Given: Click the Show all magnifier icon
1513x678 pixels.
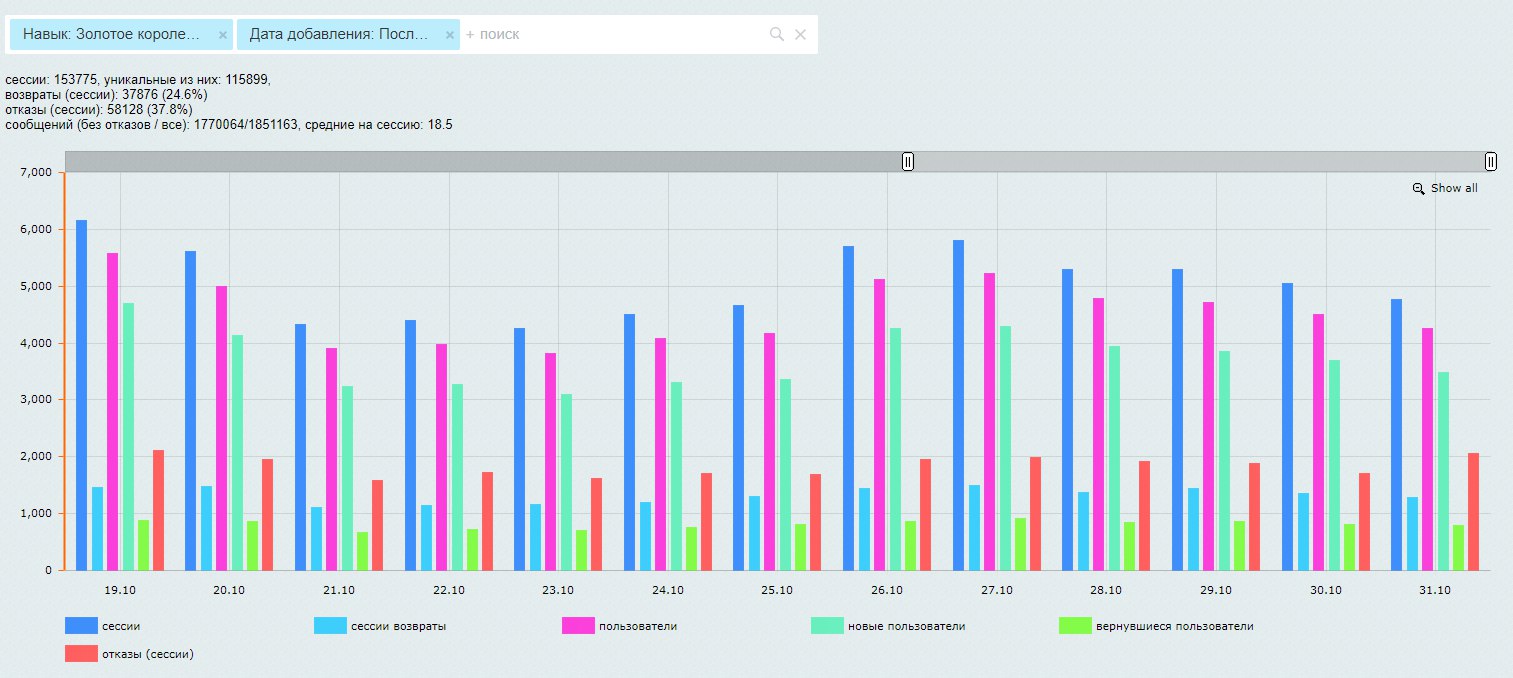Looking at the screenshot, I should [x=1418, y=188].
